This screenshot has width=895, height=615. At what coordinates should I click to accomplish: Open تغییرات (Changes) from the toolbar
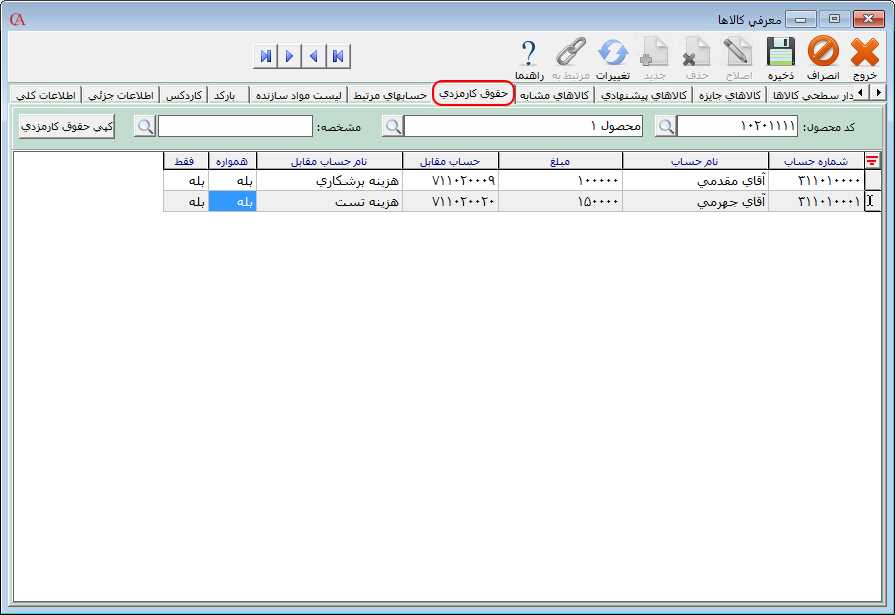pyautogui.click(x=612, y=52)
